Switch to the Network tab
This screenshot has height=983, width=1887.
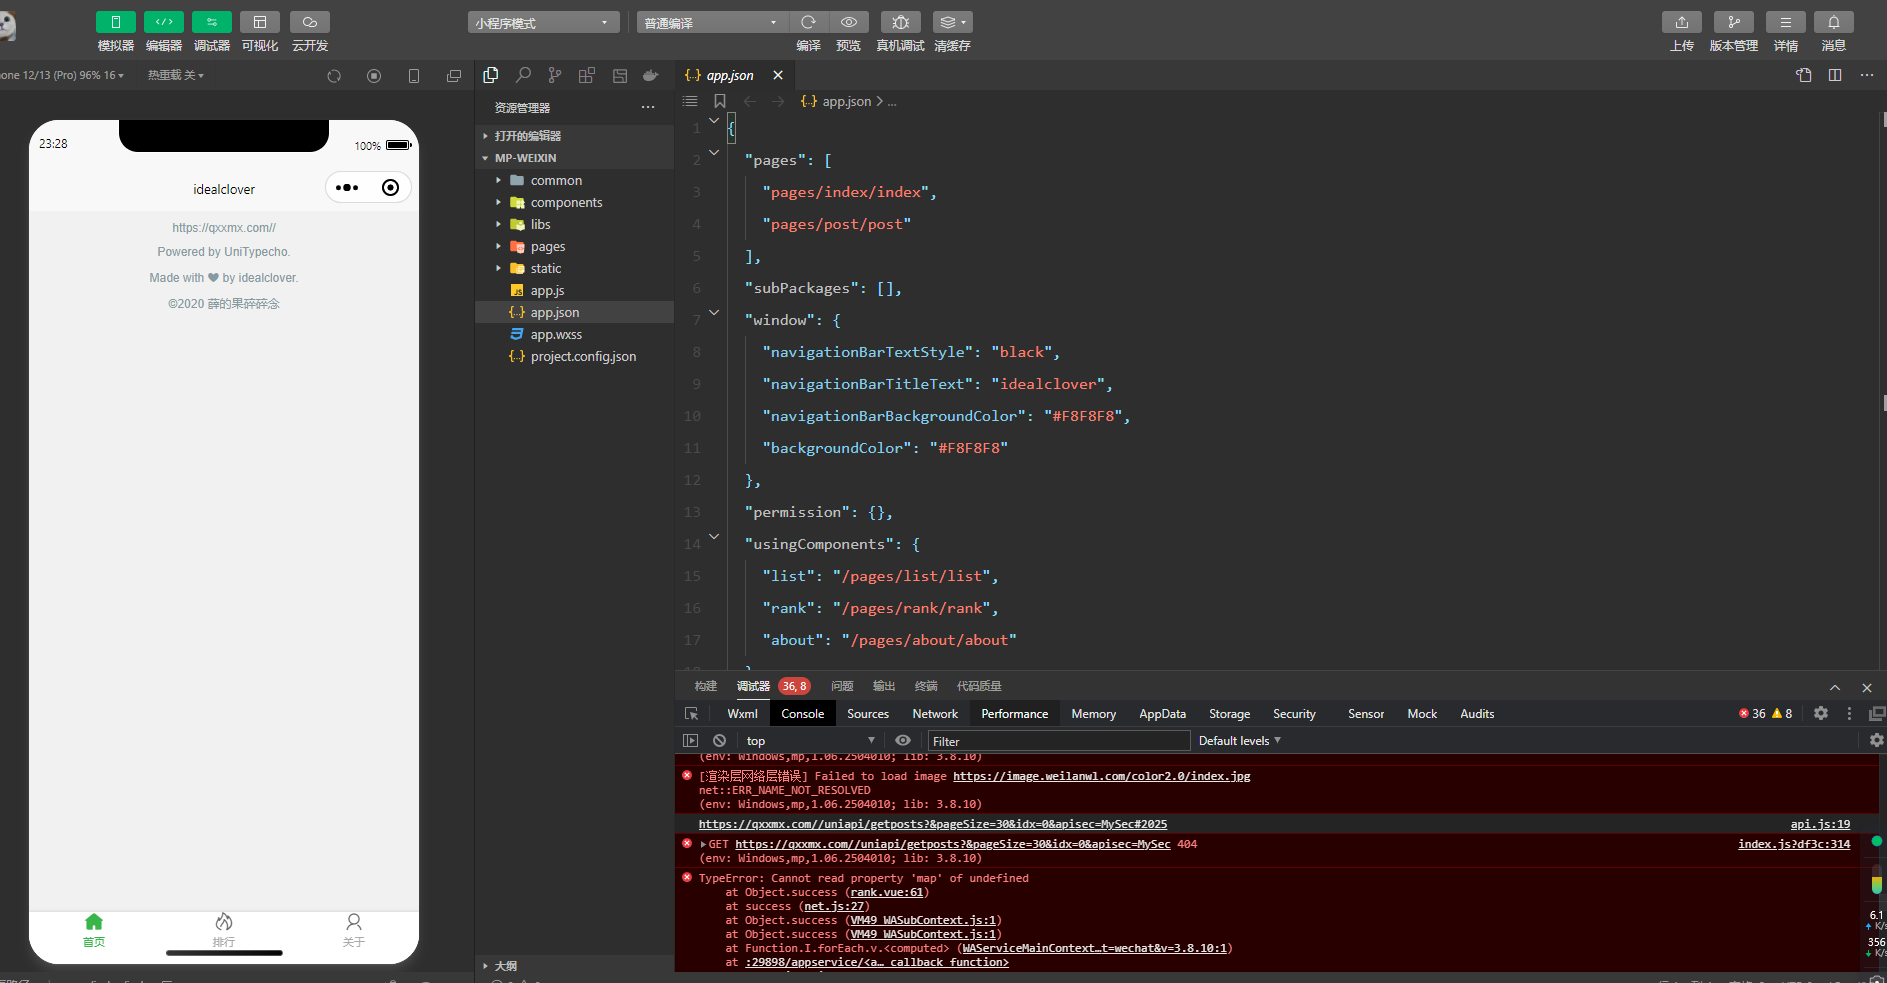[x=935, y=714]
